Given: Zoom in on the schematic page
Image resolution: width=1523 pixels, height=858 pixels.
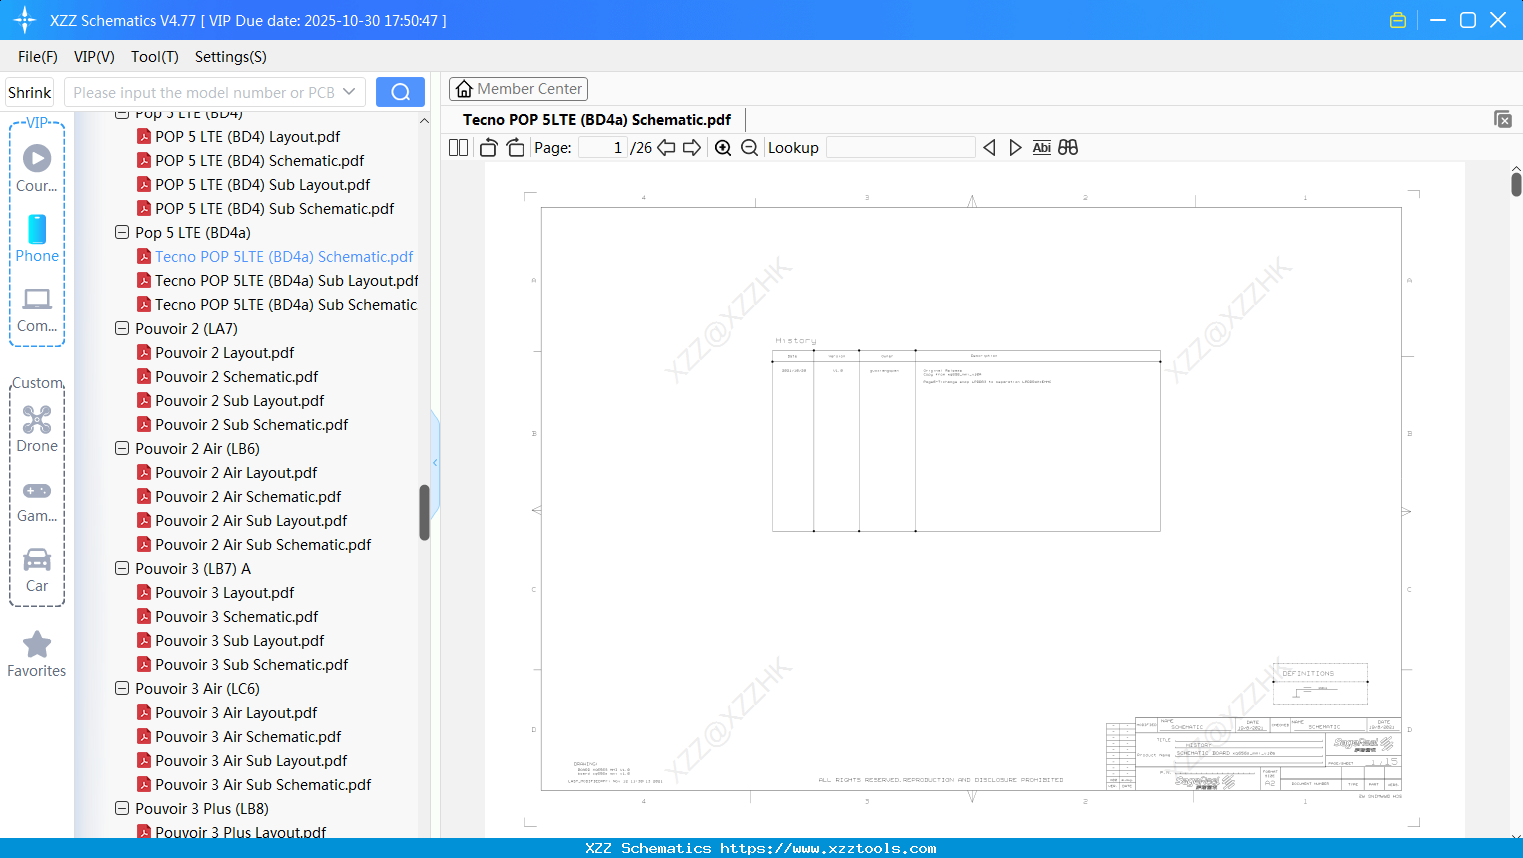Looking at the screenshot, I should (722, 147).
